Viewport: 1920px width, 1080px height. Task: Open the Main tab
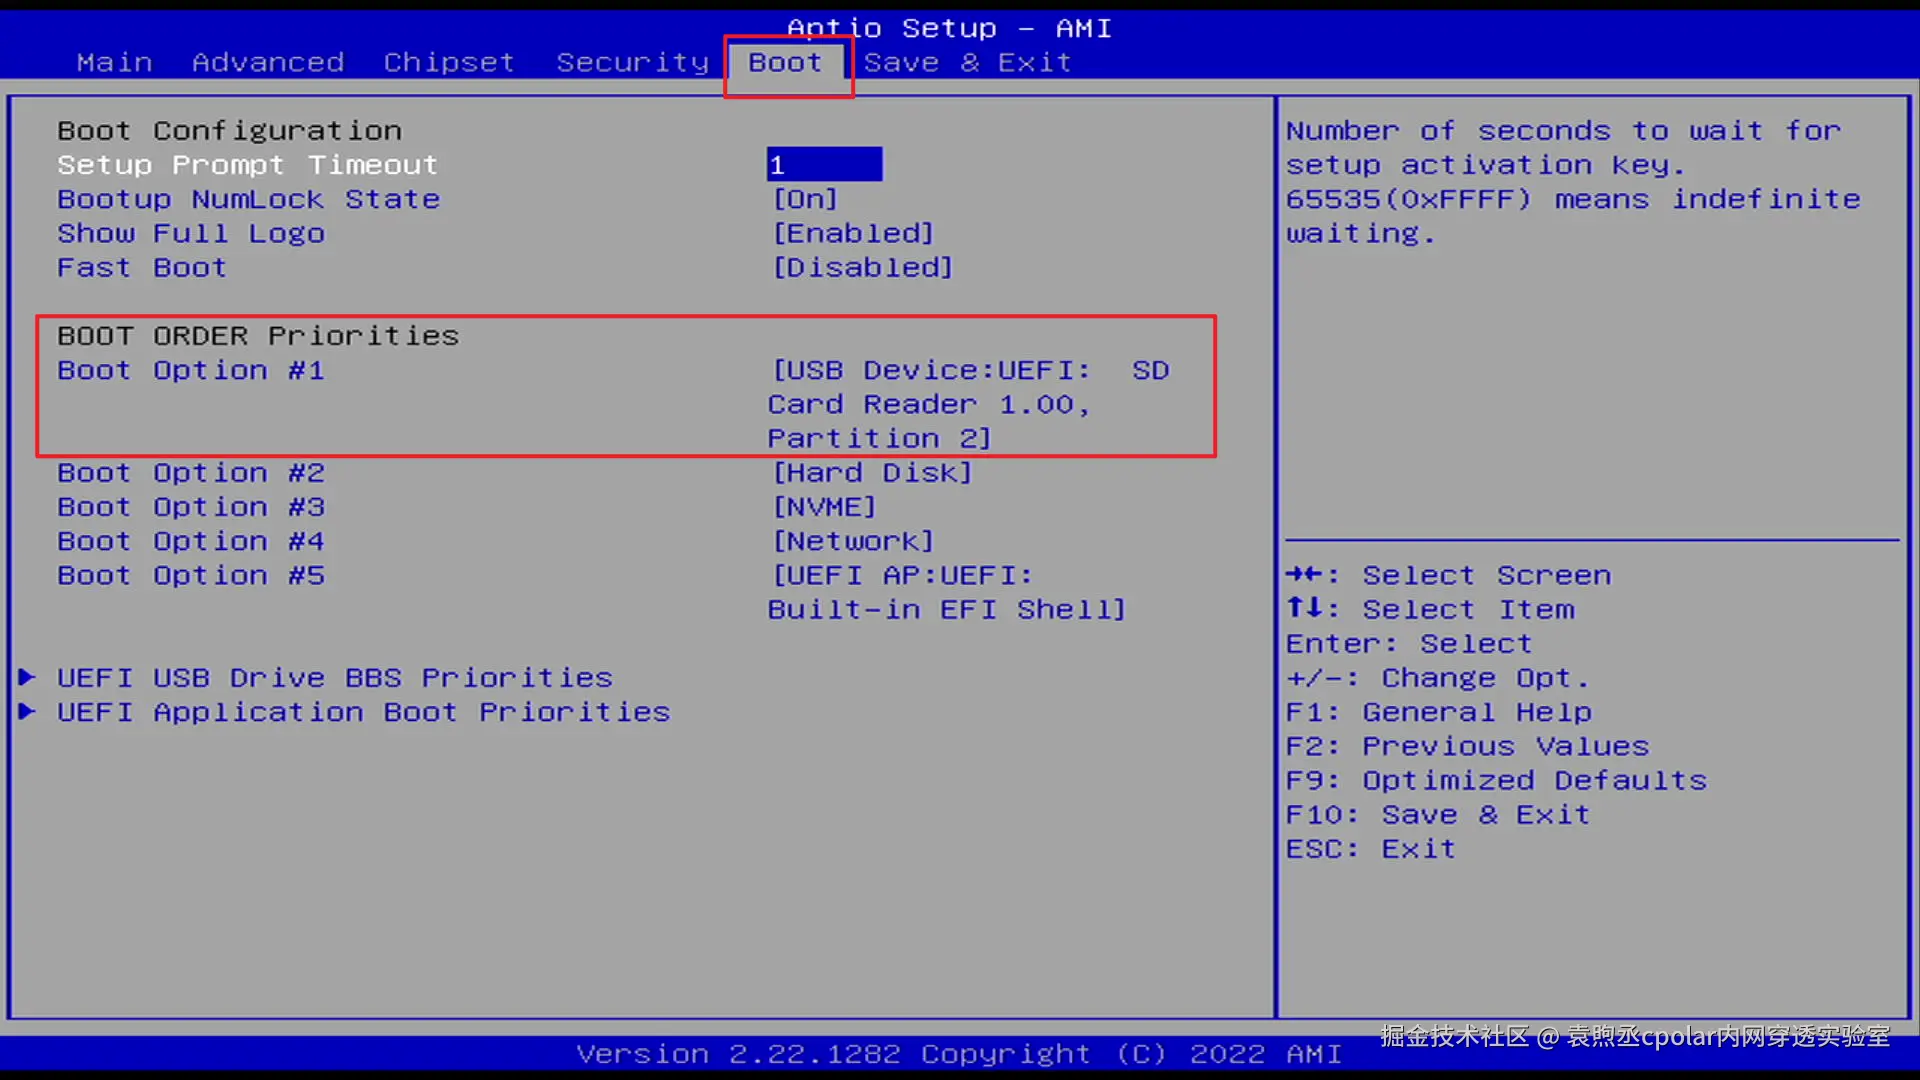pyautogui.click(x=114, y=62)
